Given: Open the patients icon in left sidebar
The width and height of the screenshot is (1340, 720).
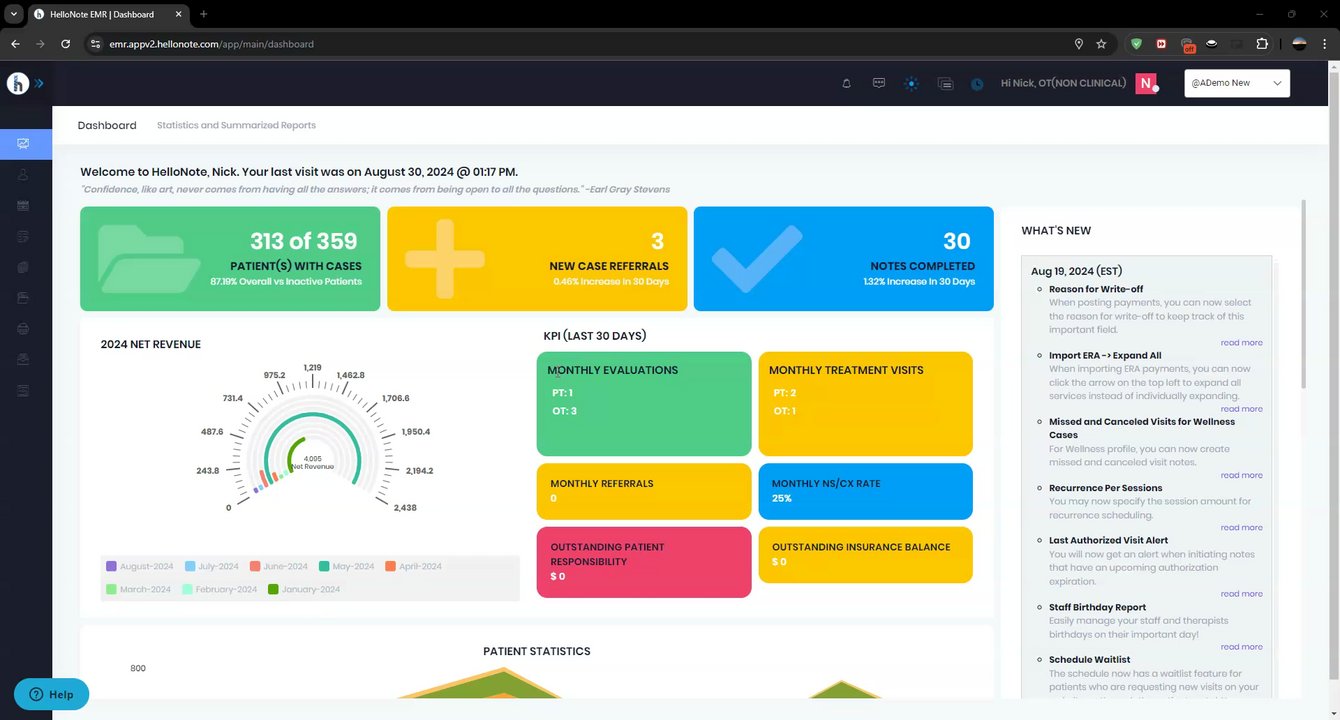Looking at the screenshot, I should coord(23,174).
